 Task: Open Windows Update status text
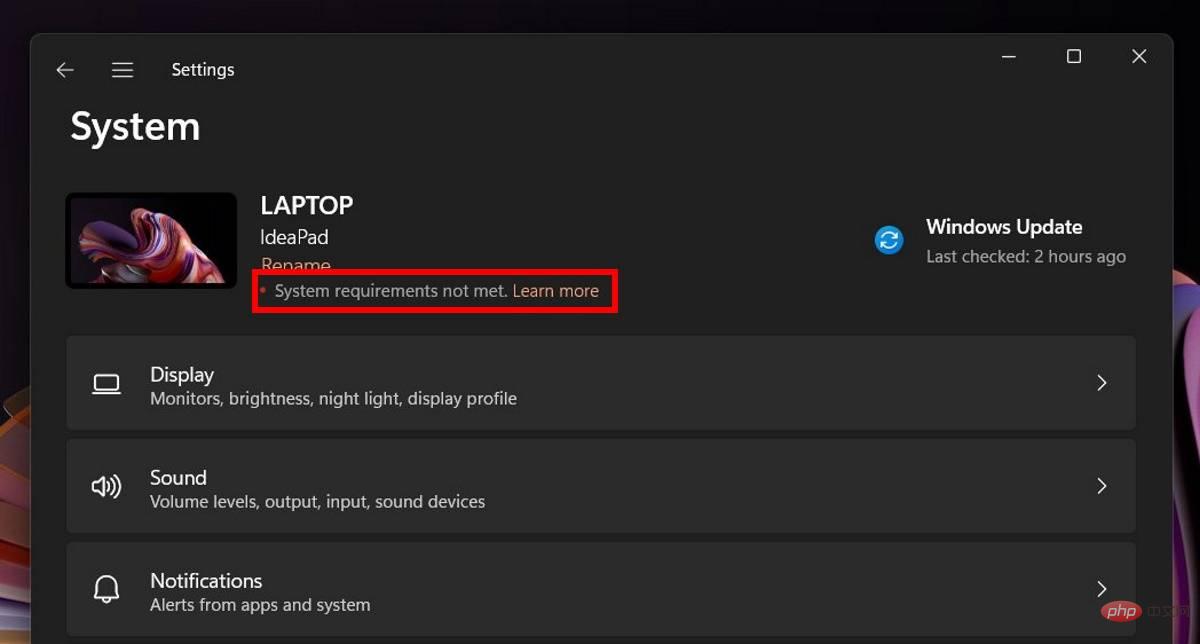coord(1004,227)
